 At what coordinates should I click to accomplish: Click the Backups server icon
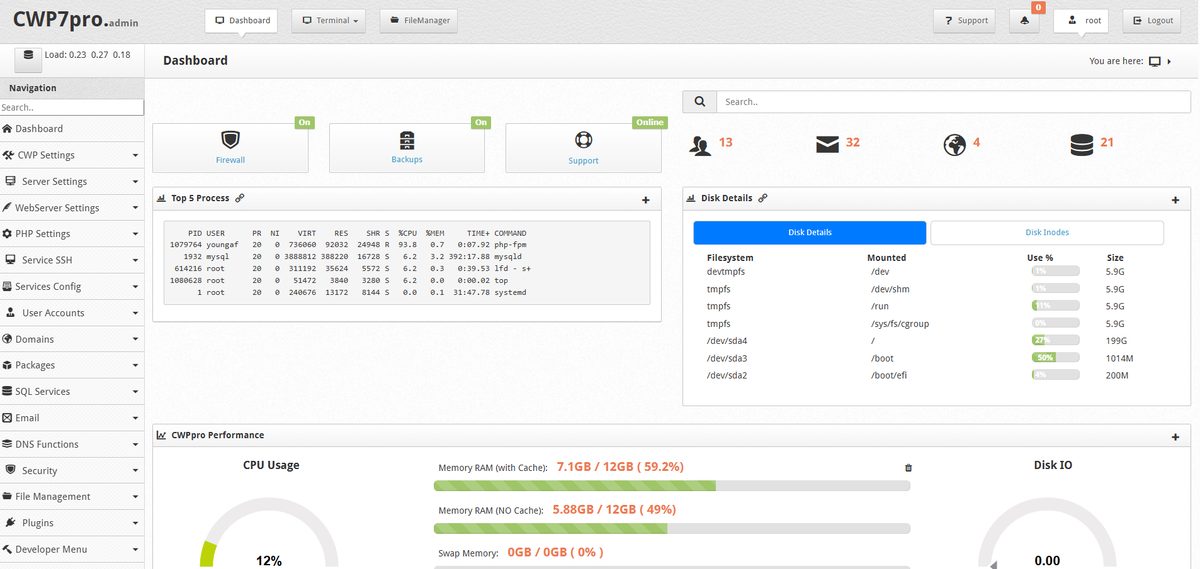point(406,140)
